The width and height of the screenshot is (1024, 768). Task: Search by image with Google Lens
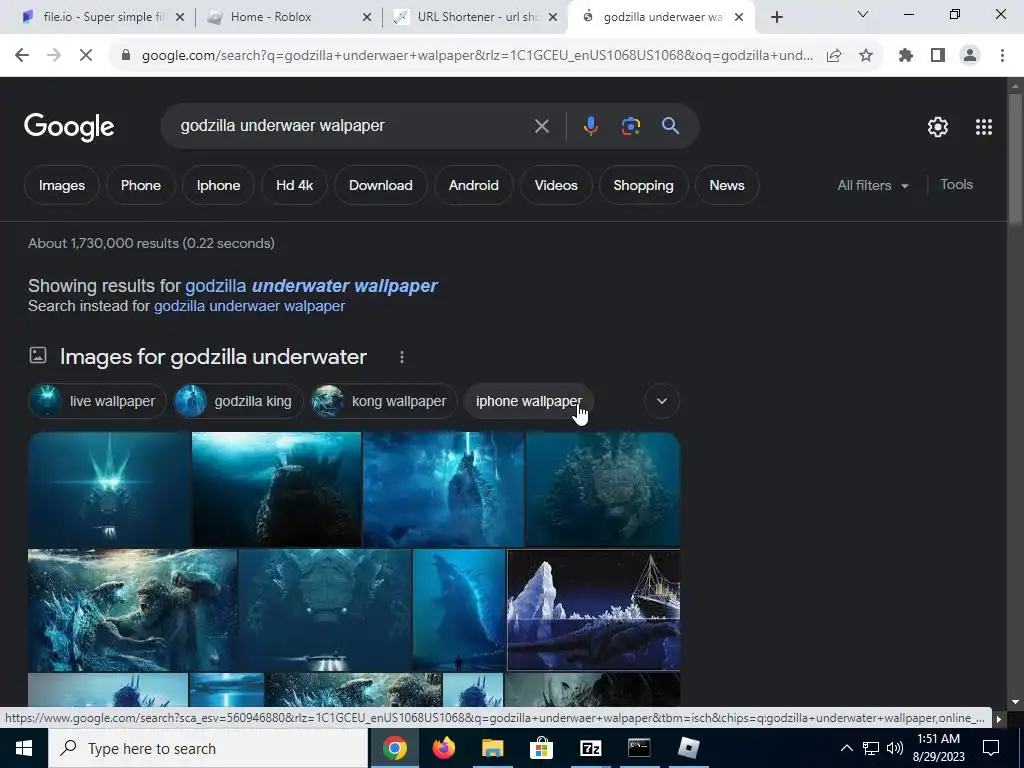pyautogui.click(x=630, y=126)
